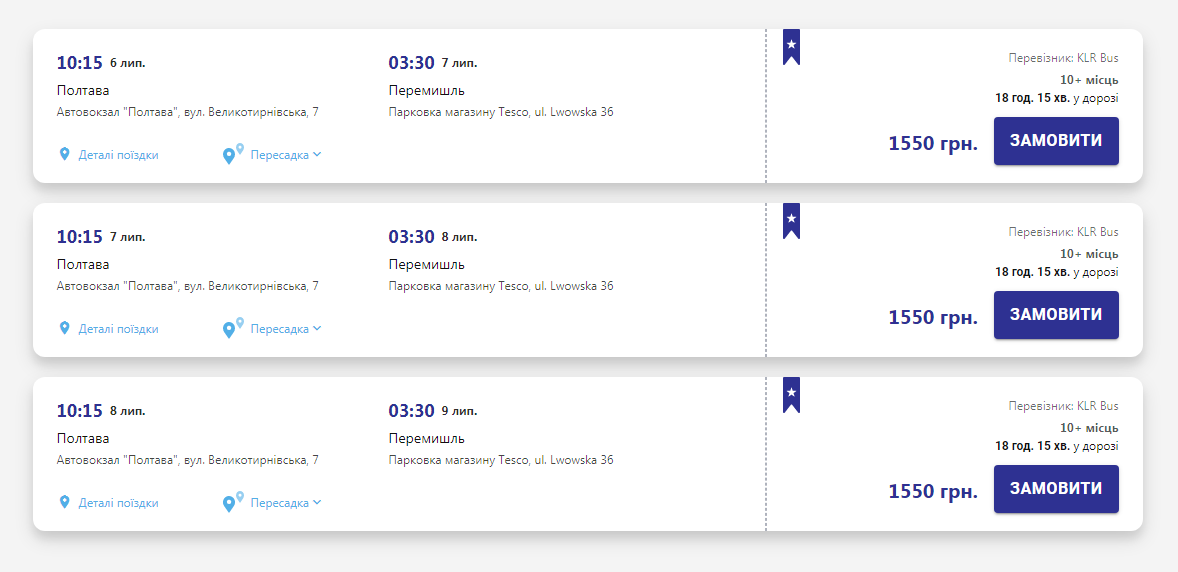Image resolution: width=1178 pixels, height=572 pixels.
Task: Expand Пересадка dropdown for 8 лип. departure
Action: pyautogui.click(x=285, y=503)
